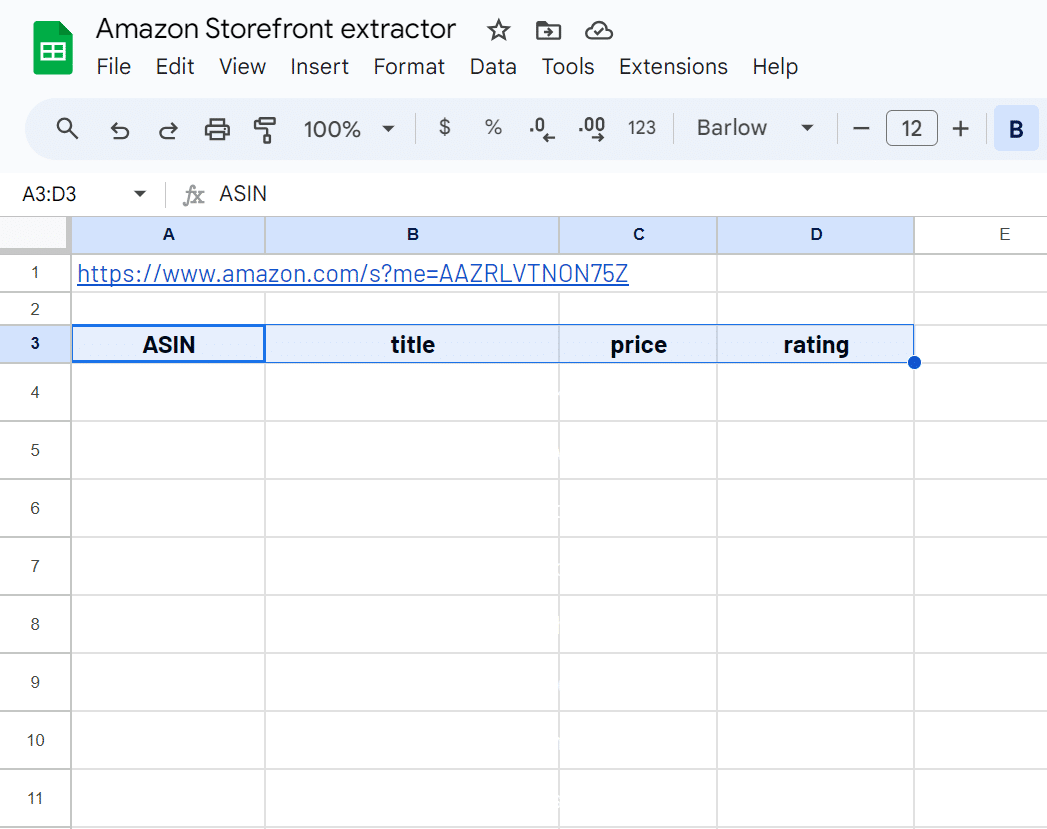Open the Amazon storefront URL link
Image resolution: width=1047 pixels, height=829 pixels.
(352, 274)
